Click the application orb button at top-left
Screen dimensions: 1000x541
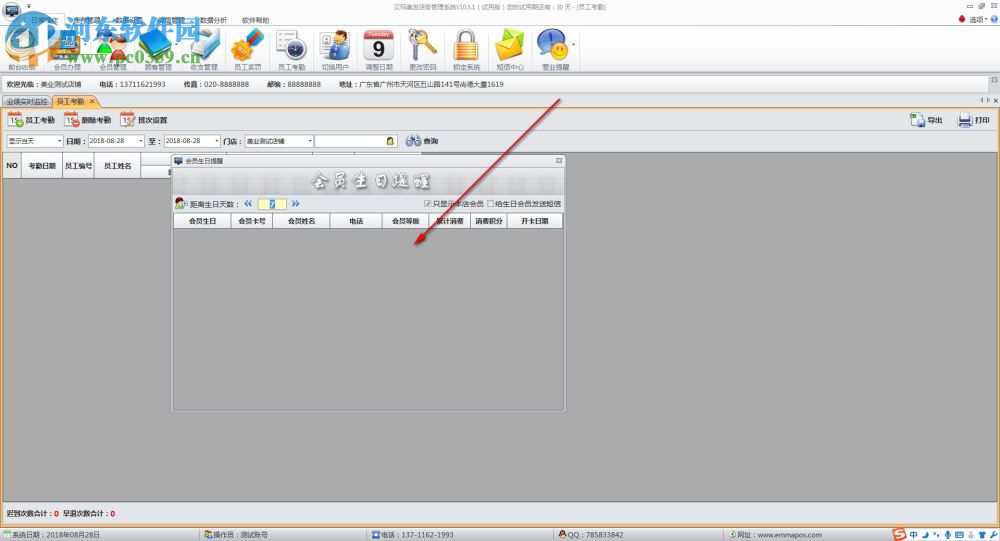pos(11,10)
